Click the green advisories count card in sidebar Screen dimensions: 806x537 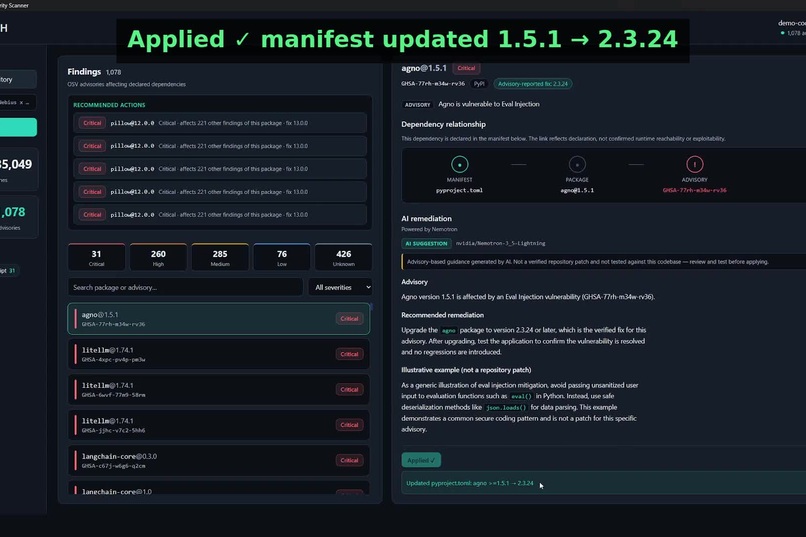pyautogui.click(x=19, y=217)
